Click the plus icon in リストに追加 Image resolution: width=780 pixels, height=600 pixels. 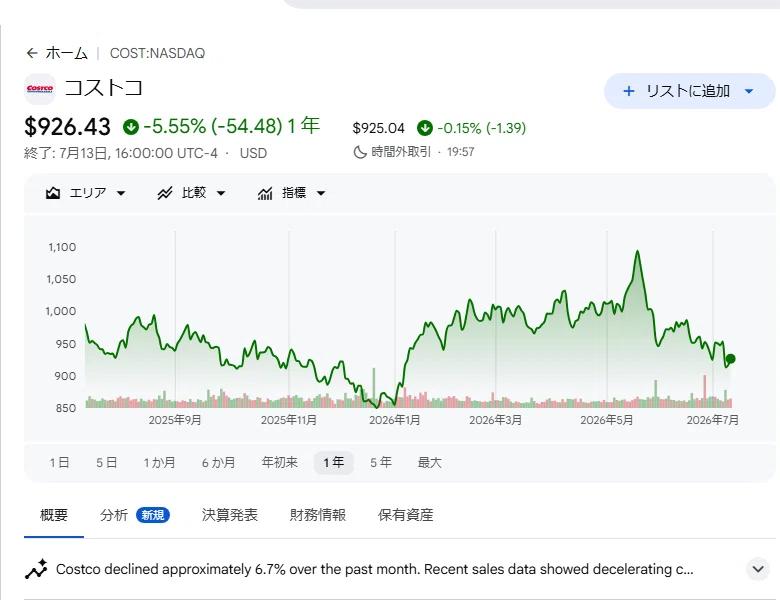click(x=629, y=91)
